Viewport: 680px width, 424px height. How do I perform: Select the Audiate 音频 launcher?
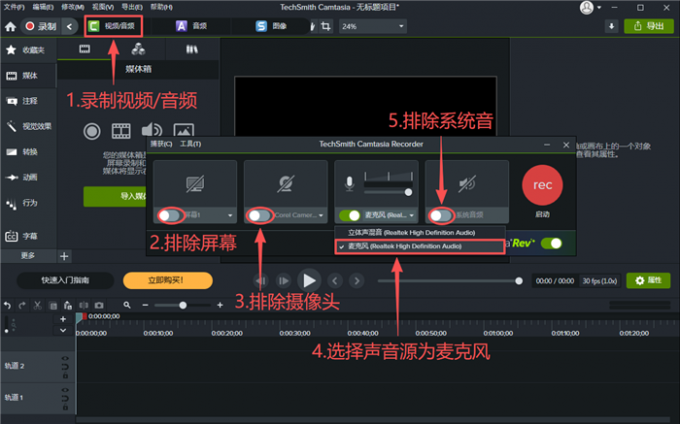(x=191, y=26)
